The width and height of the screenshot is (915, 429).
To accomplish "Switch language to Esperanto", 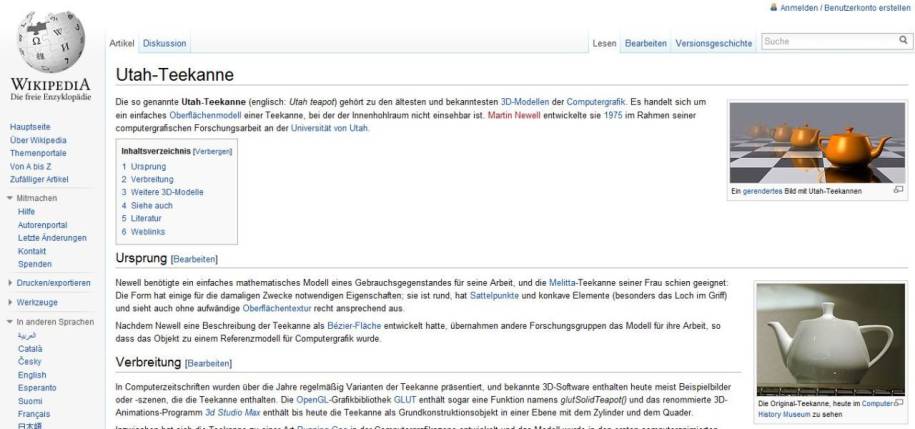I will 37,388.
